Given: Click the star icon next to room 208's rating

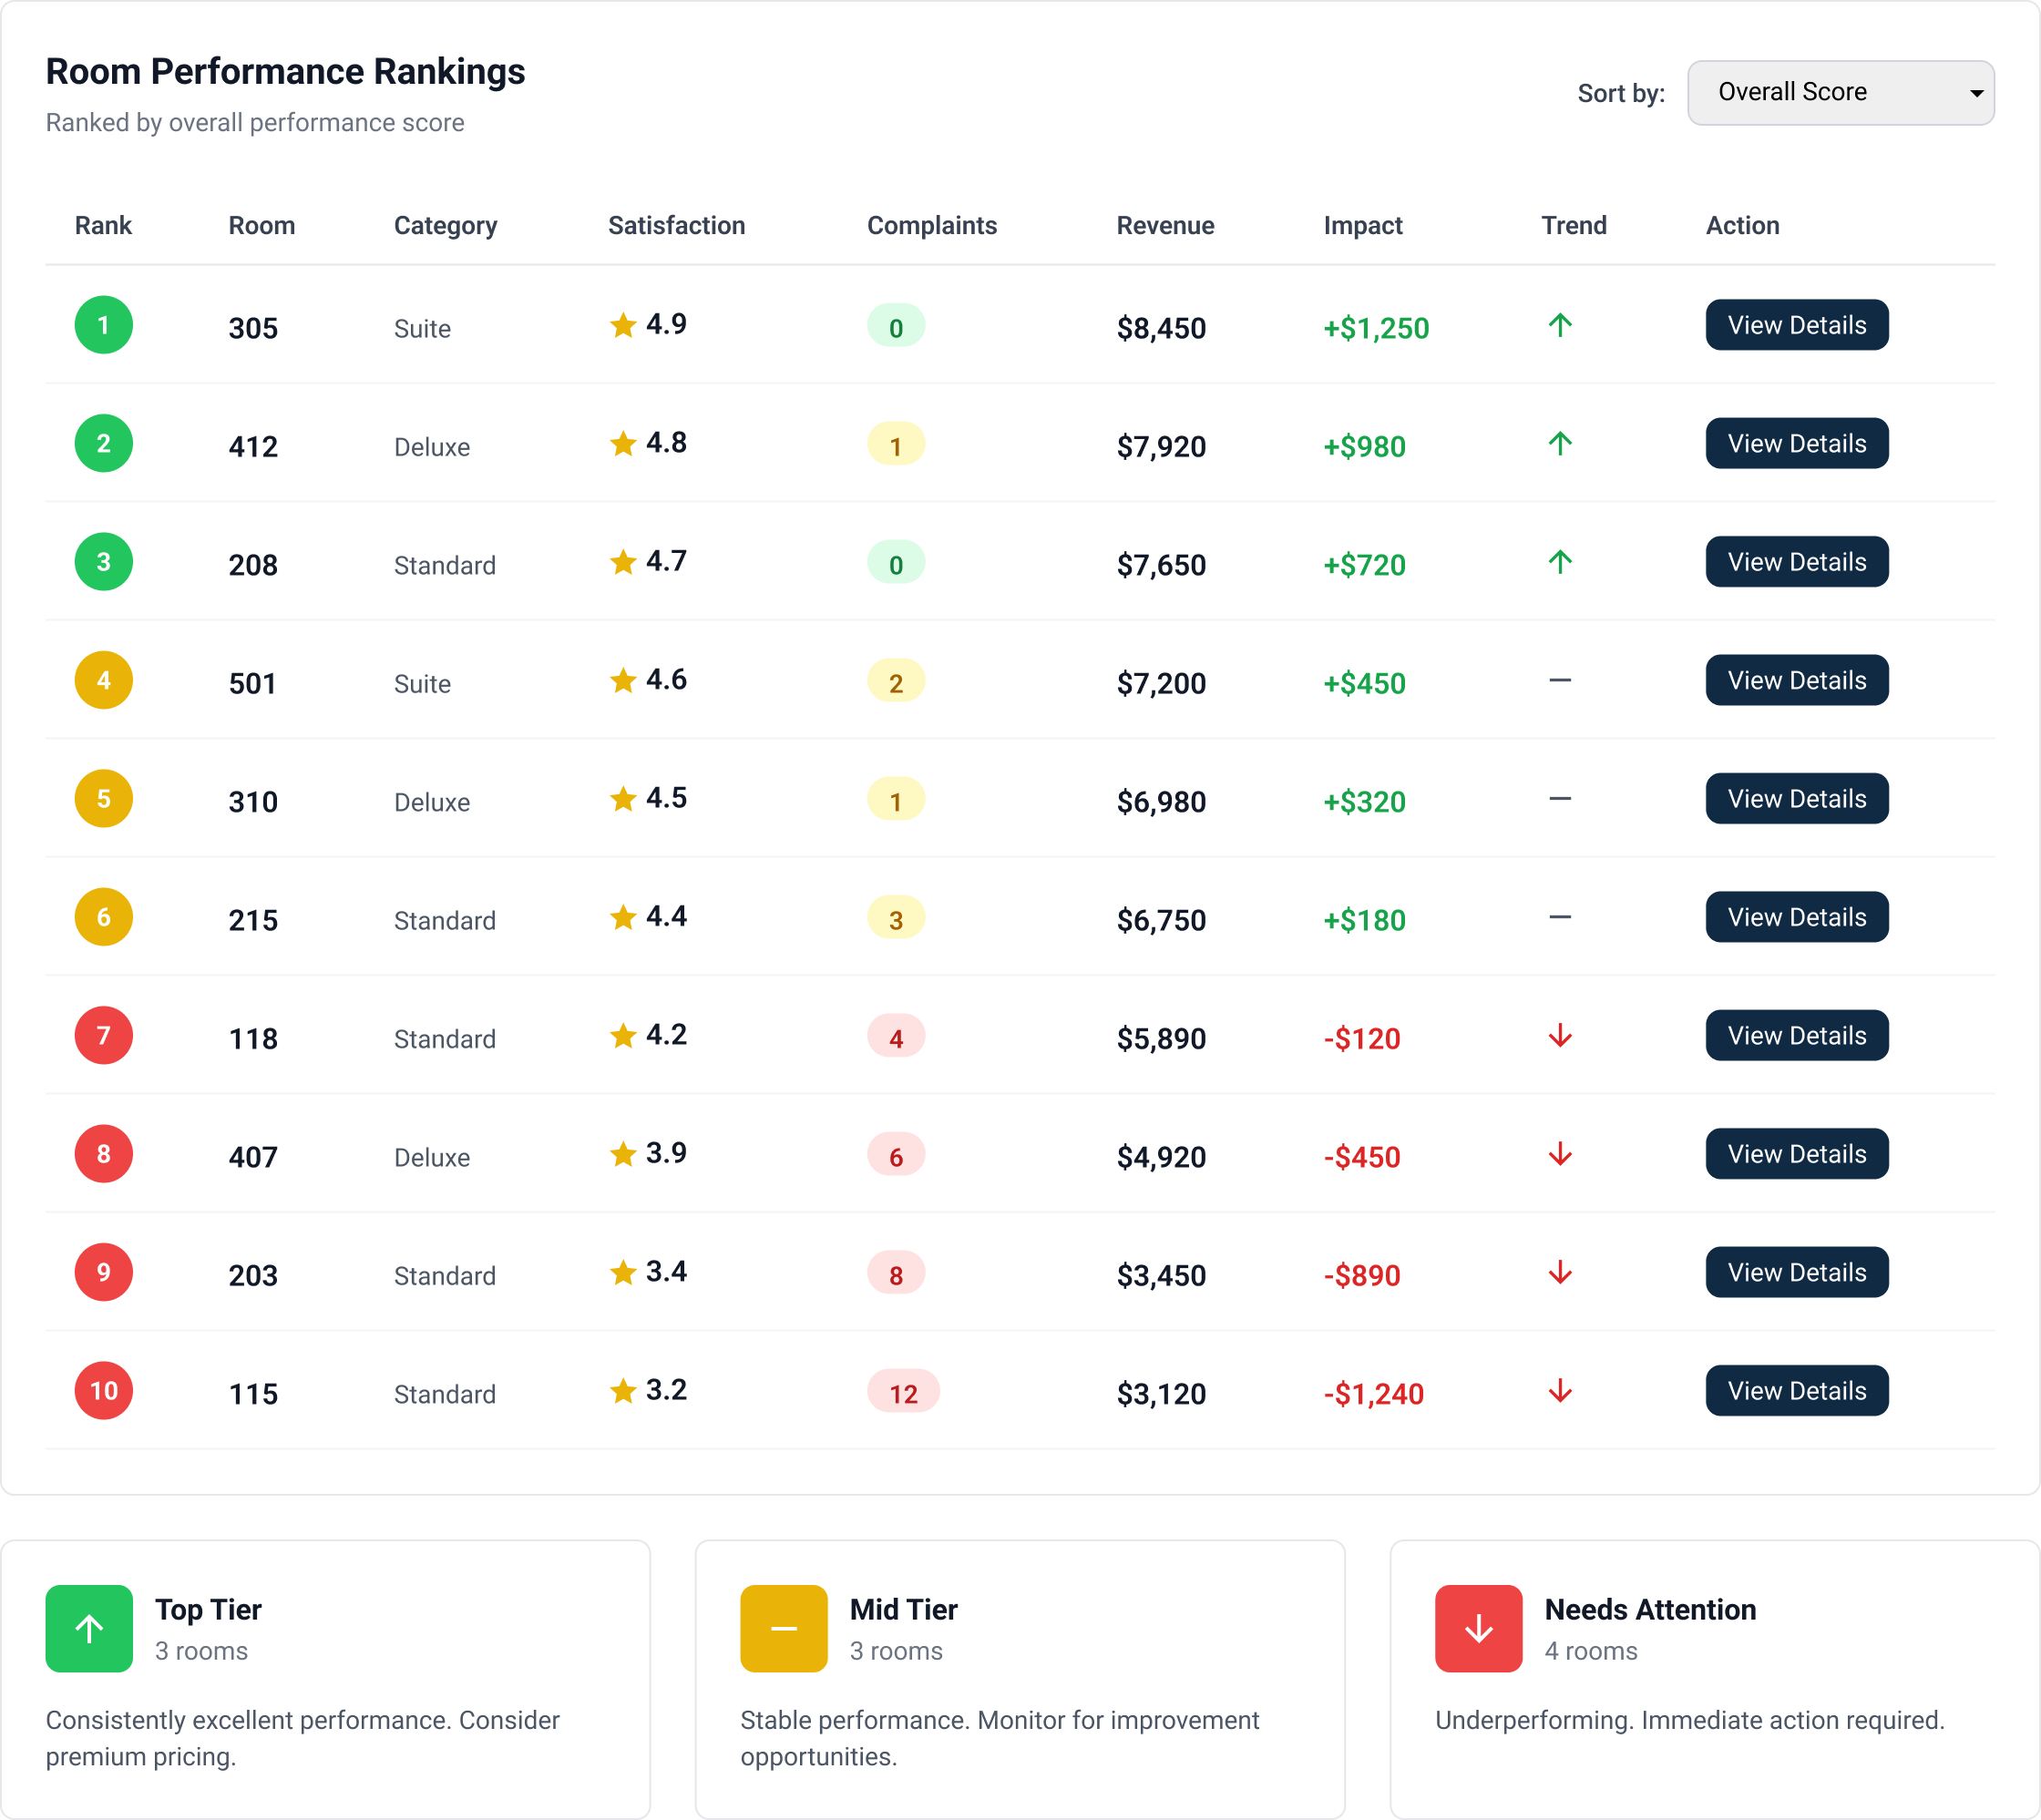Looking at the screenshot, I should 622,561.
